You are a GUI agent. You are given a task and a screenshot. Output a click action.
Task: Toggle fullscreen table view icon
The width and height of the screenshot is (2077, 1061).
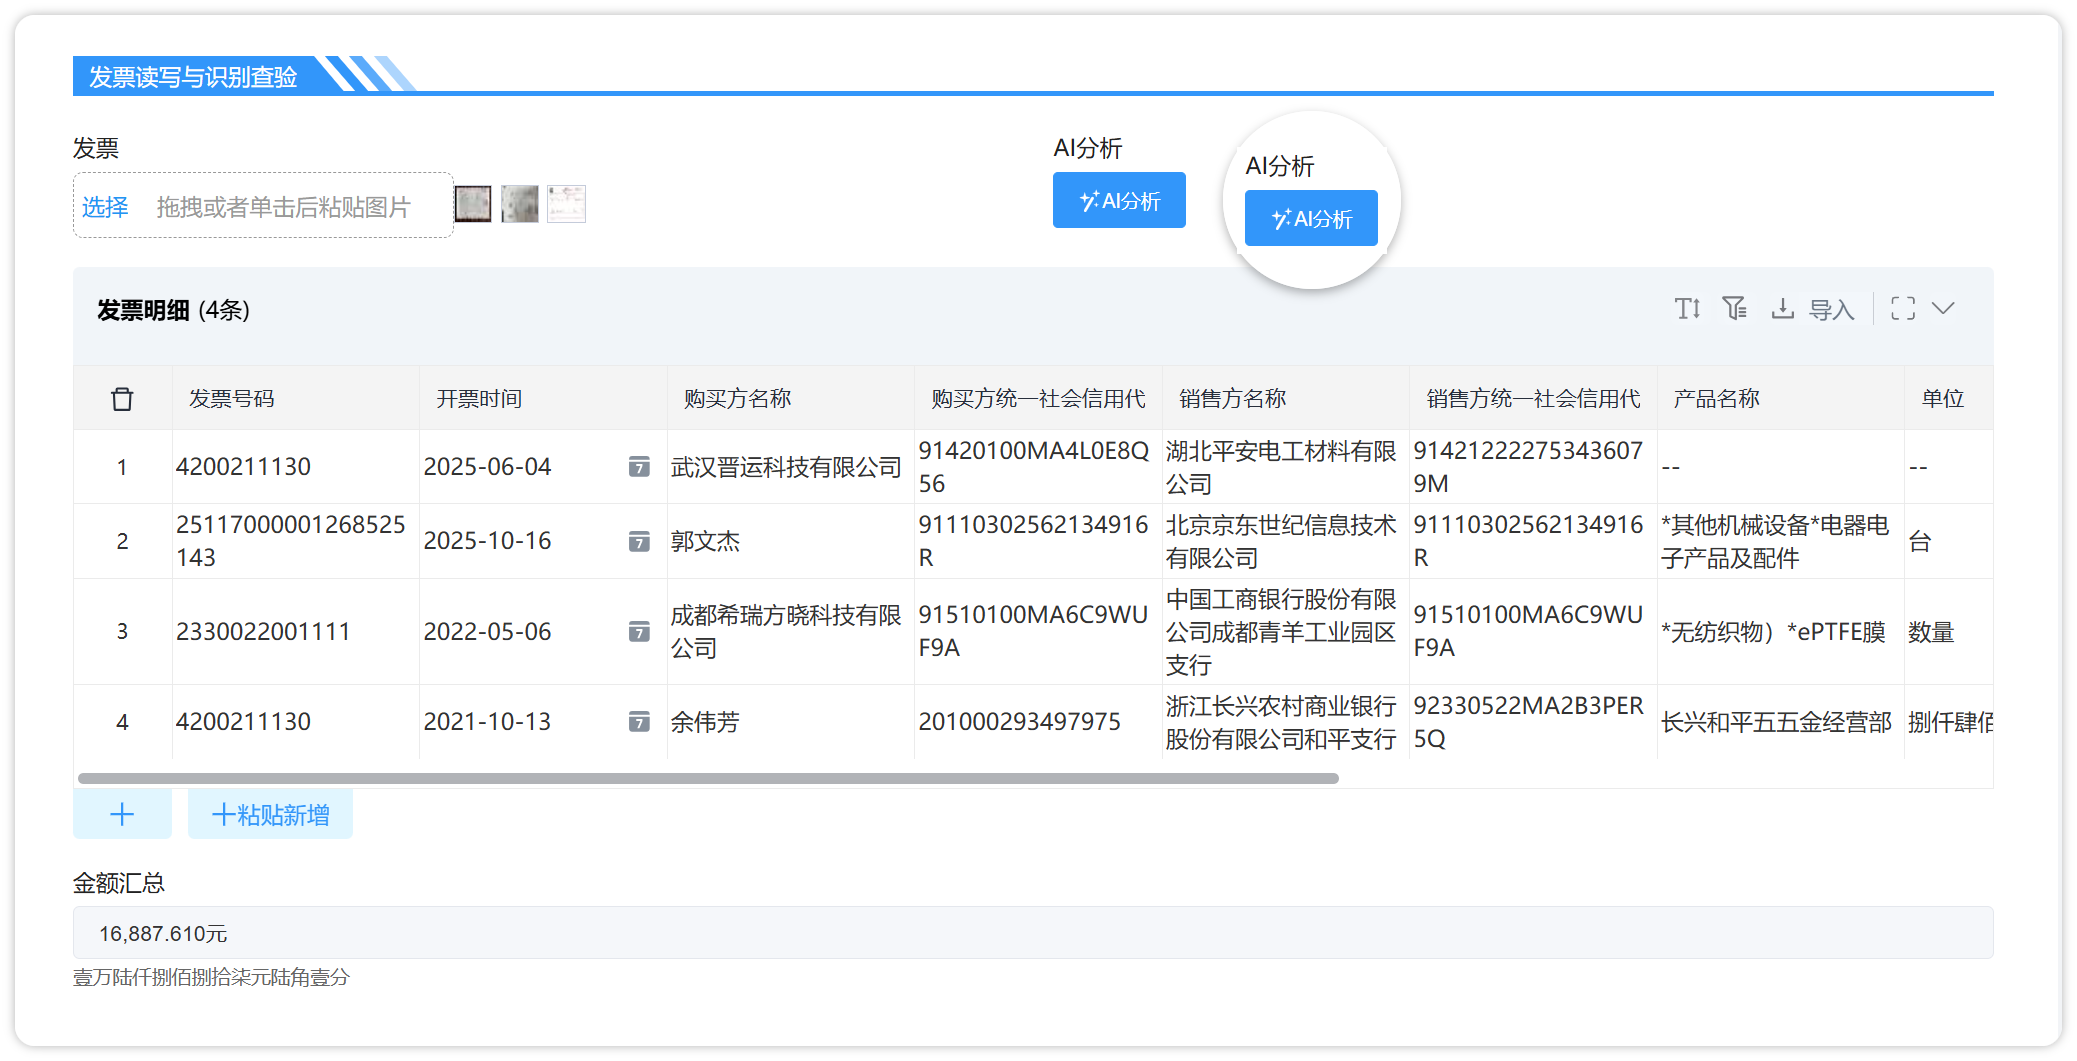click(x=1903, y=309)
